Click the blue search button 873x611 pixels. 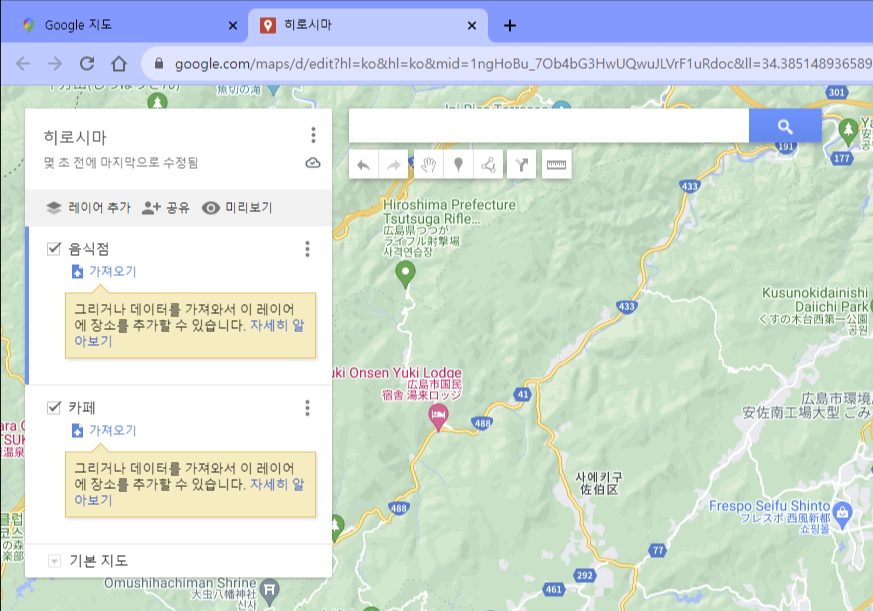(785, 126)
